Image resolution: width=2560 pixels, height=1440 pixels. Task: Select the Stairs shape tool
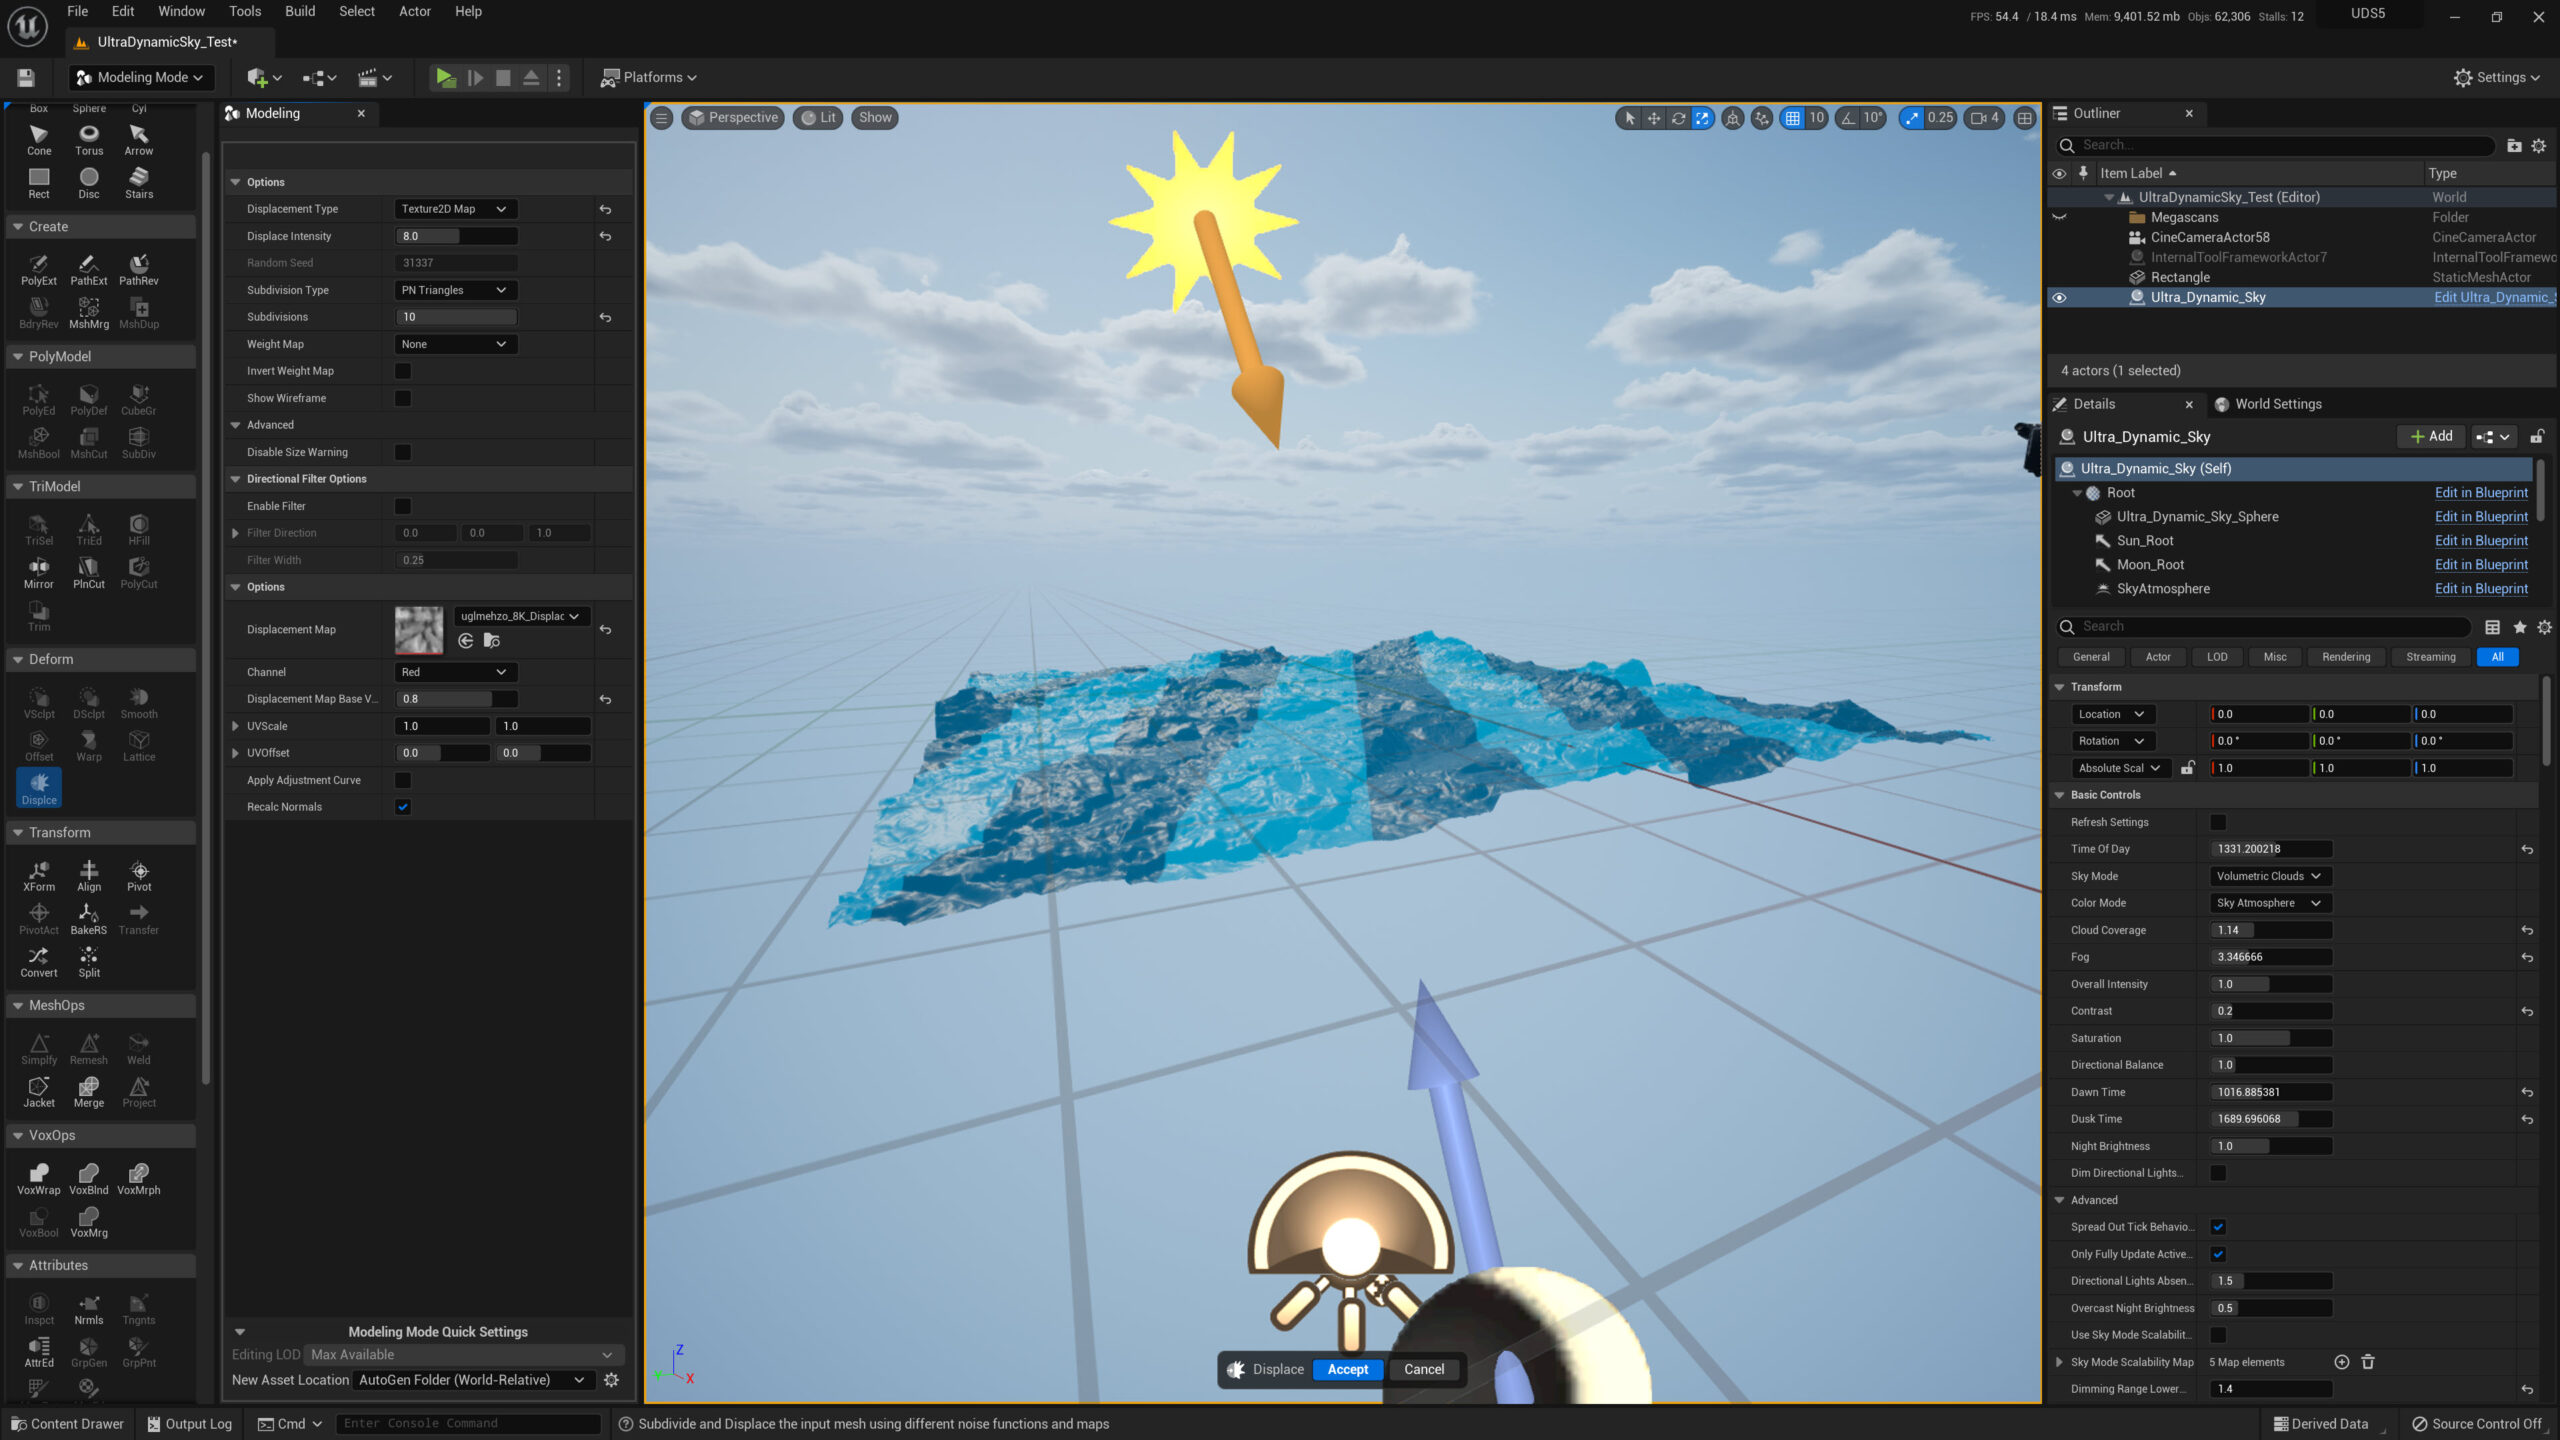[x=139, y=182]
